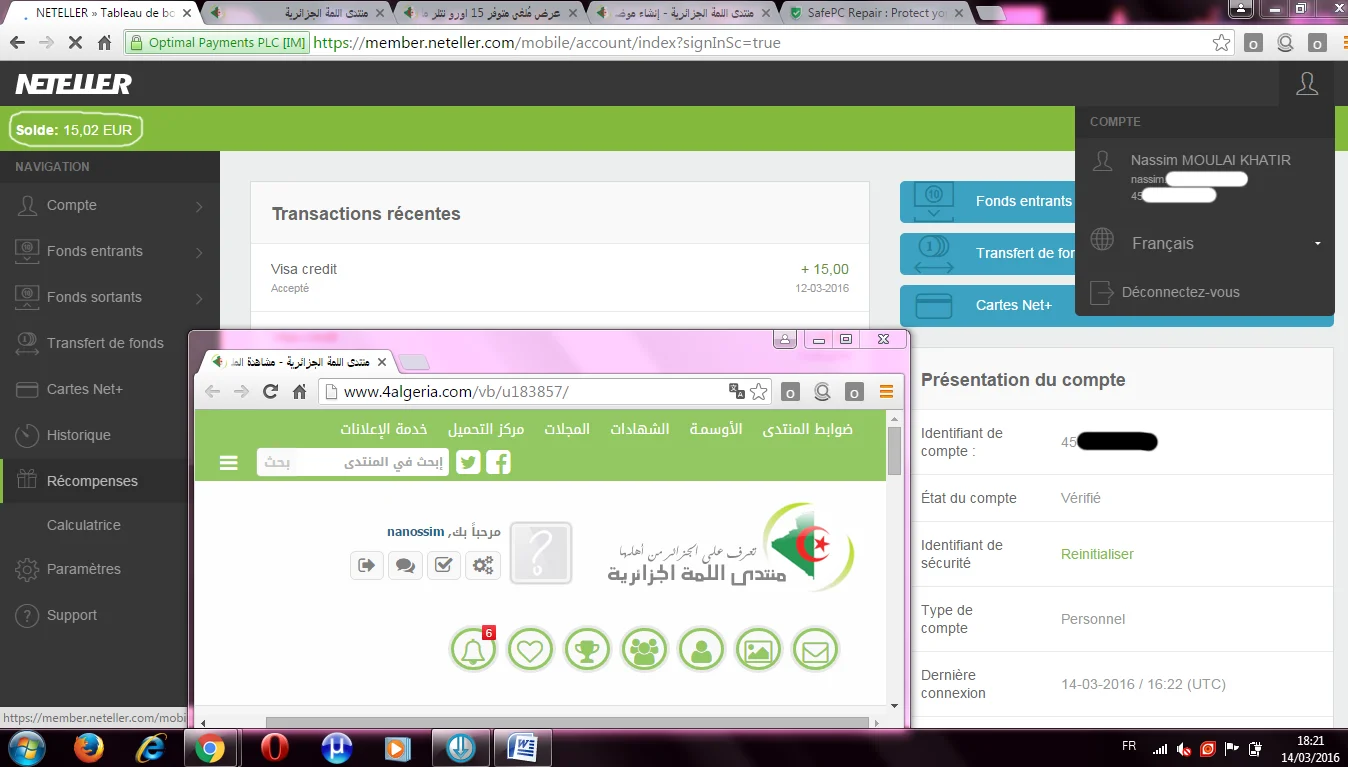Open the forum messages envelope icon
This screenshot has height=767, width=1348.
point(815,651)
